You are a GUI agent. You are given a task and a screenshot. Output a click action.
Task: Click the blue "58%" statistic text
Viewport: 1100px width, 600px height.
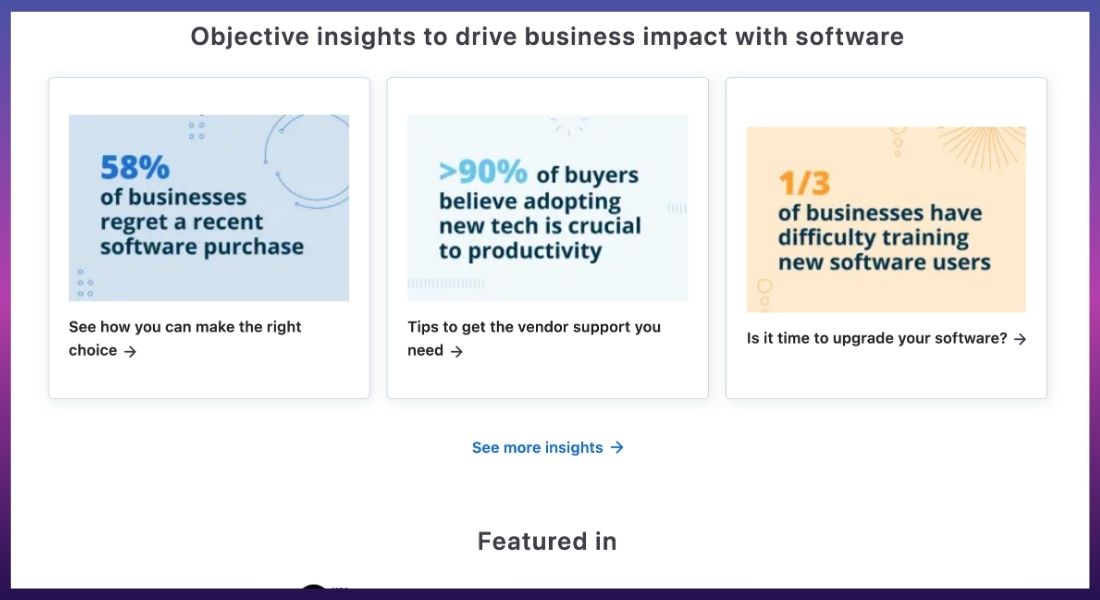[x=135, y=168]
